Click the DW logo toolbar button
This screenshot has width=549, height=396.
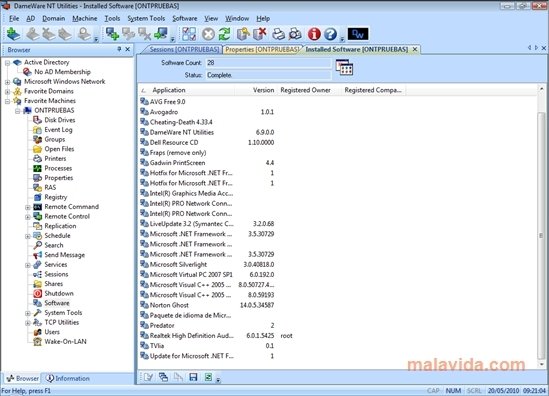pyautogui.click(x=358, y=34)
